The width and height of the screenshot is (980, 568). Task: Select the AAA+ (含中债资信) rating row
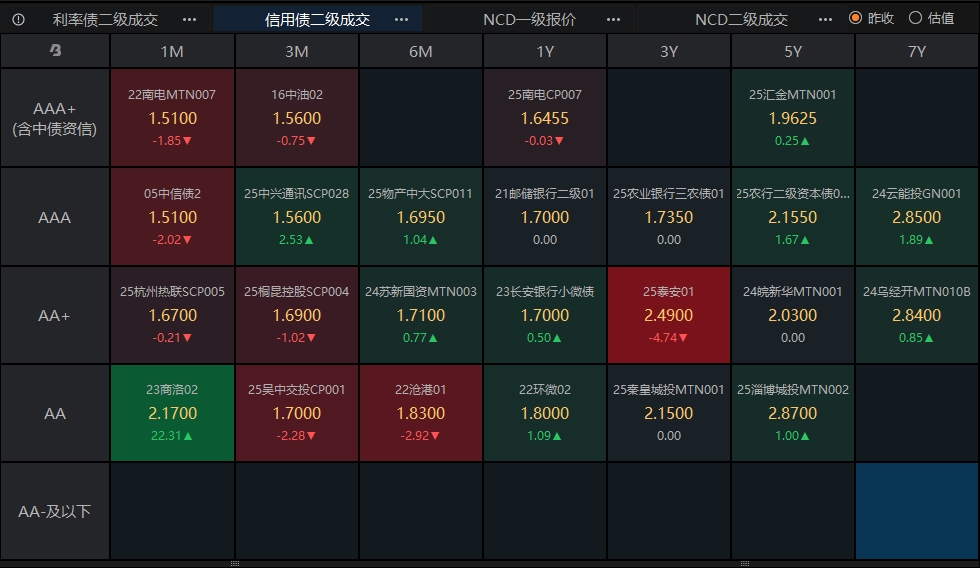(x=55, y=118)
